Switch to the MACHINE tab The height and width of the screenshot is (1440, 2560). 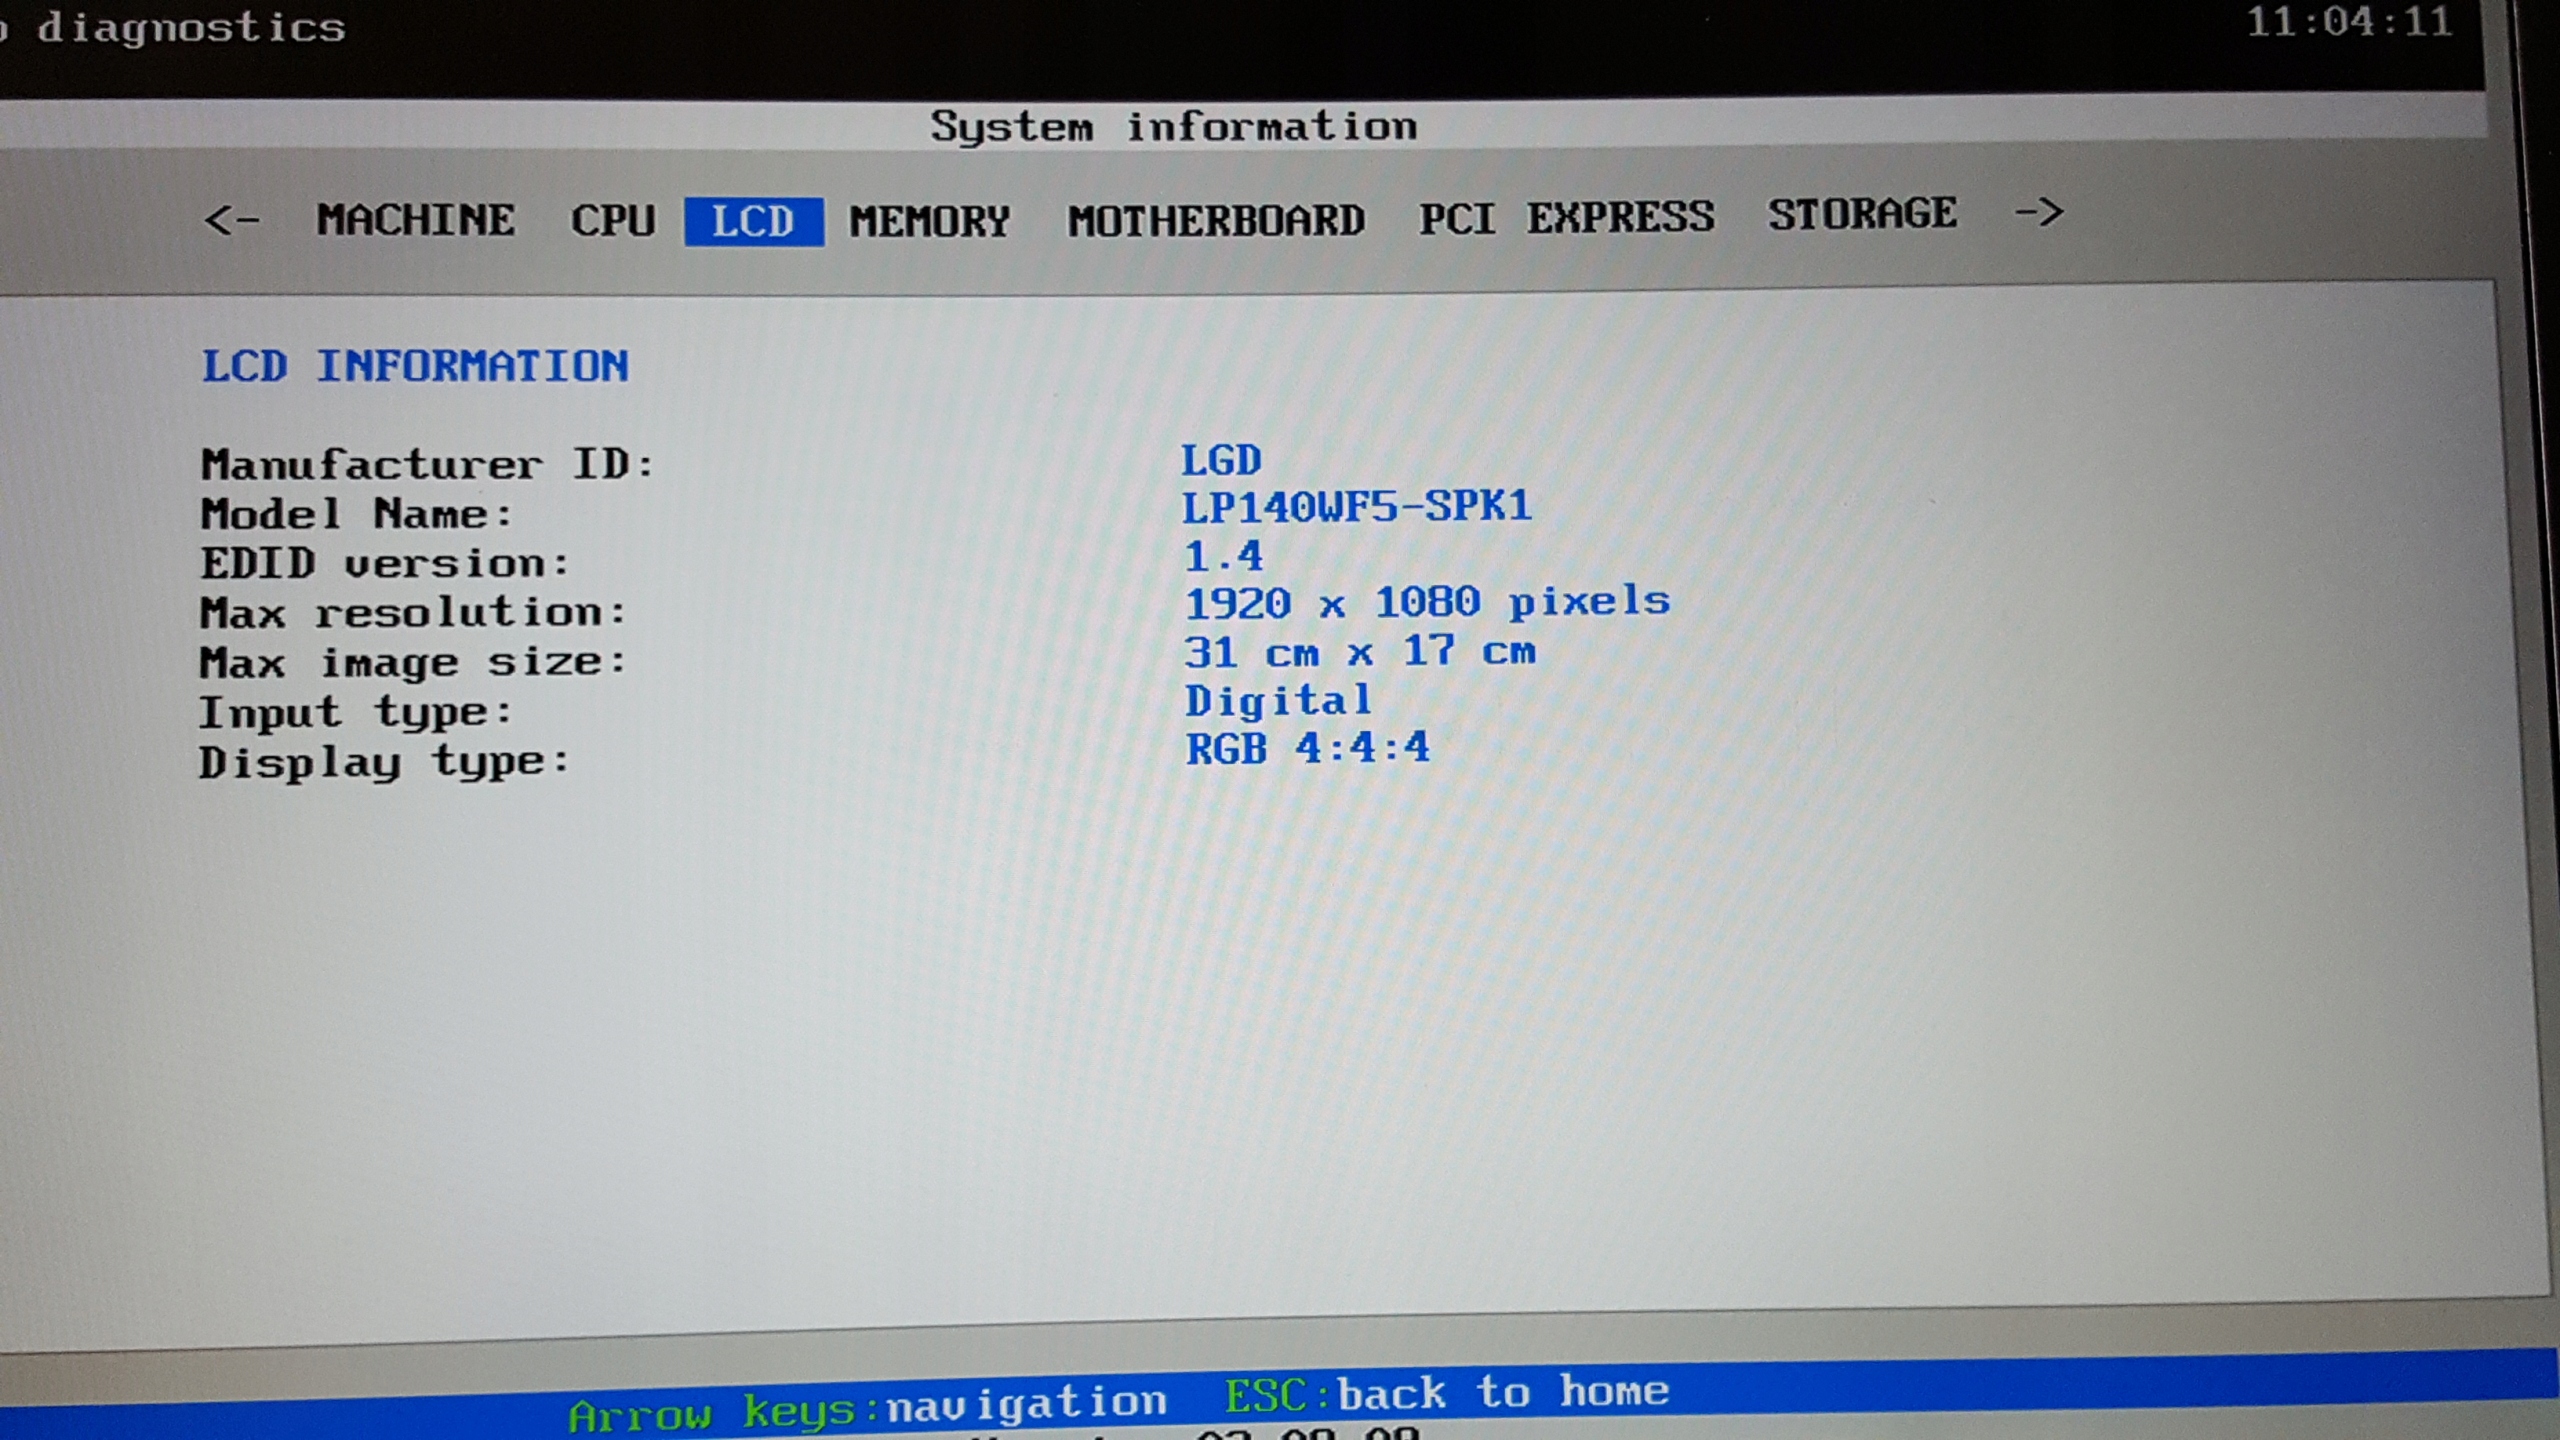pyautogui.click(x=416, y=220)
